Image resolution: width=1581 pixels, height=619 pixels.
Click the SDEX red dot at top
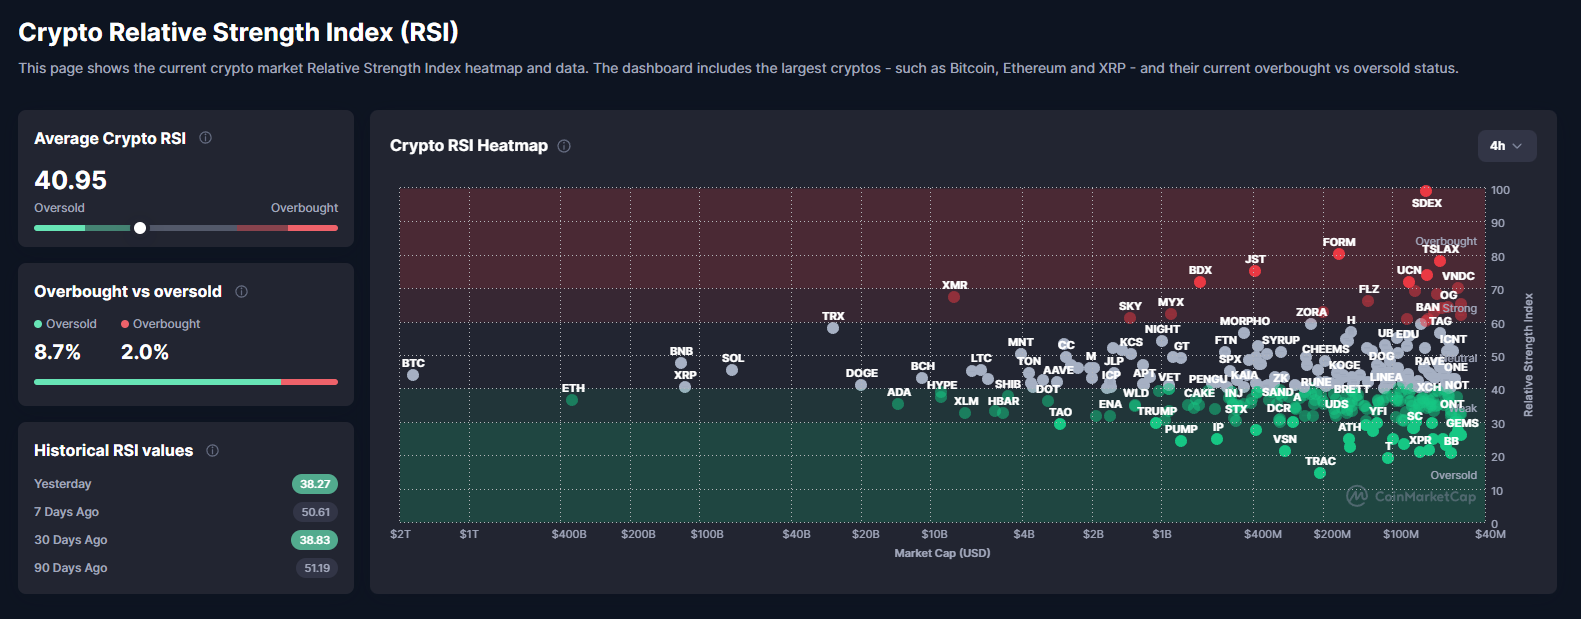pyautogui.click(x=1426, y=191)
